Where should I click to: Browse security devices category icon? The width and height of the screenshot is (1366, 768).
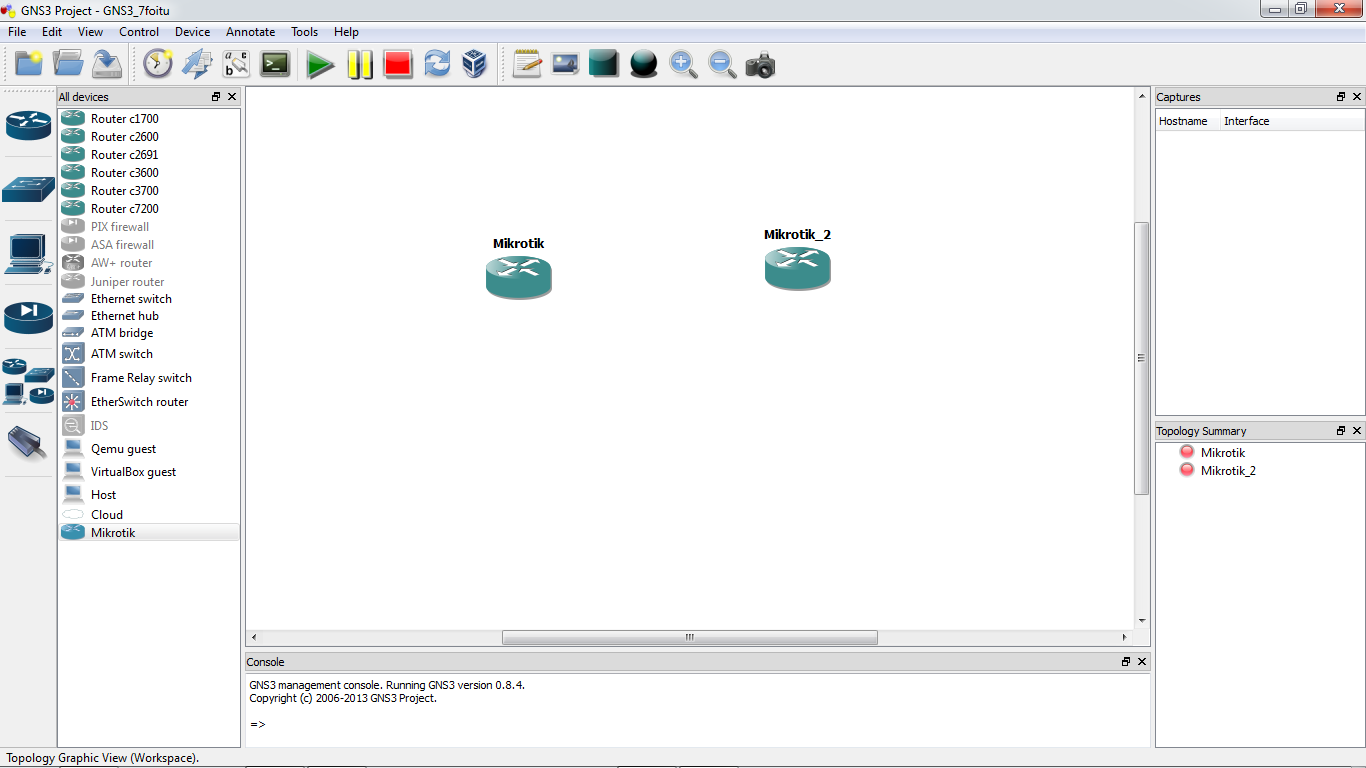click(28, 317)
